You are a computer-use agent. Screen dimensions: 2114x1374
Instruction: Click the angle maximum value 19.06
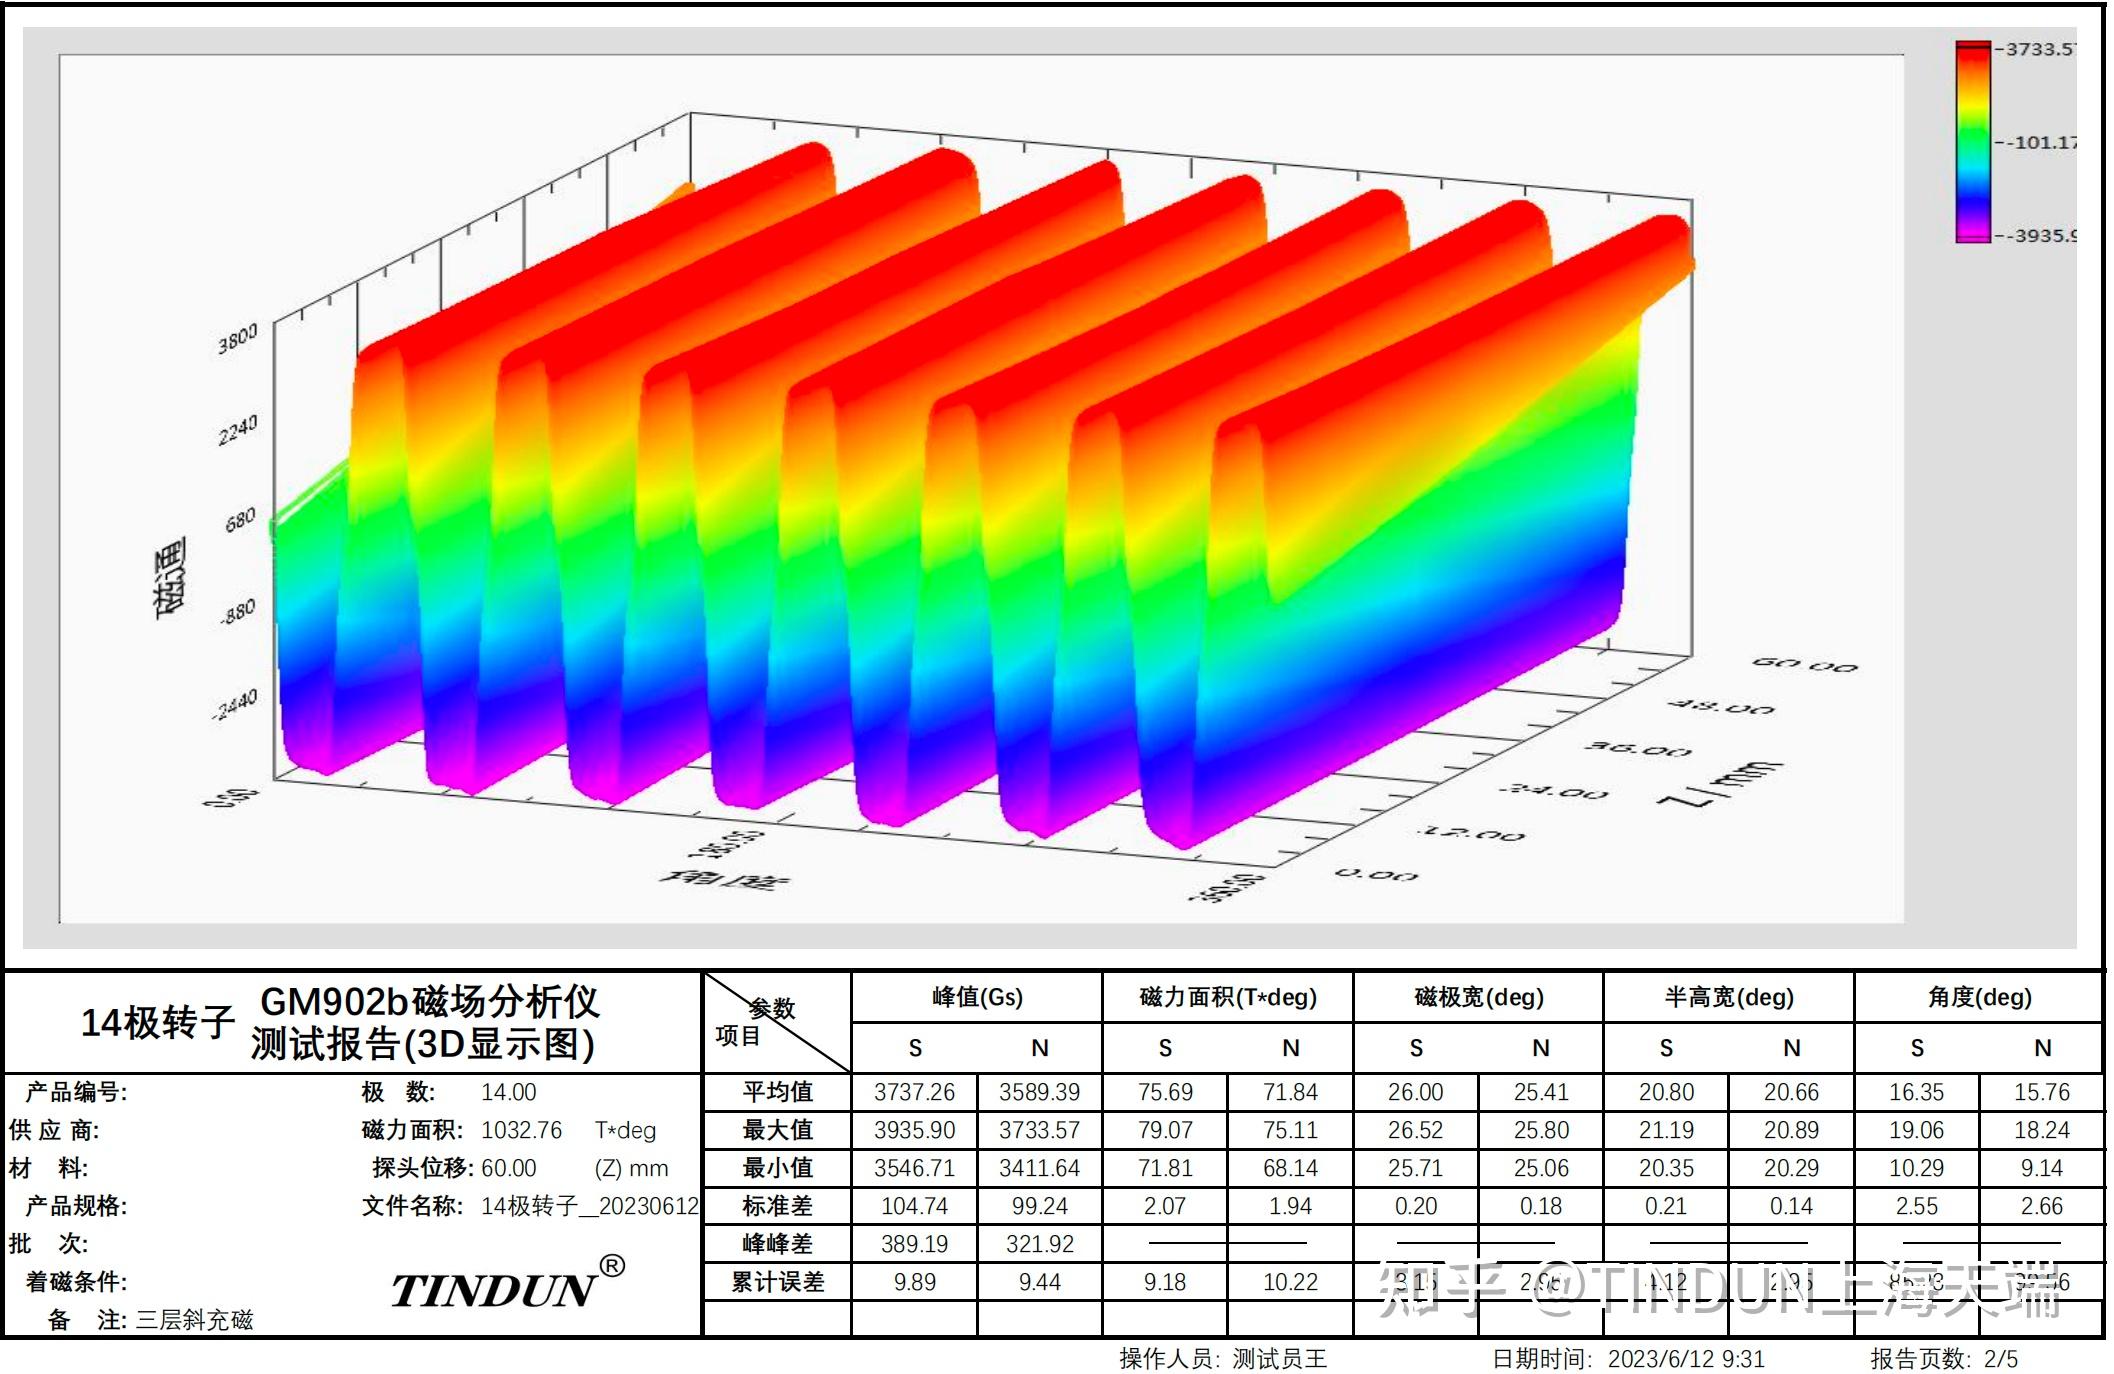1917,1130
